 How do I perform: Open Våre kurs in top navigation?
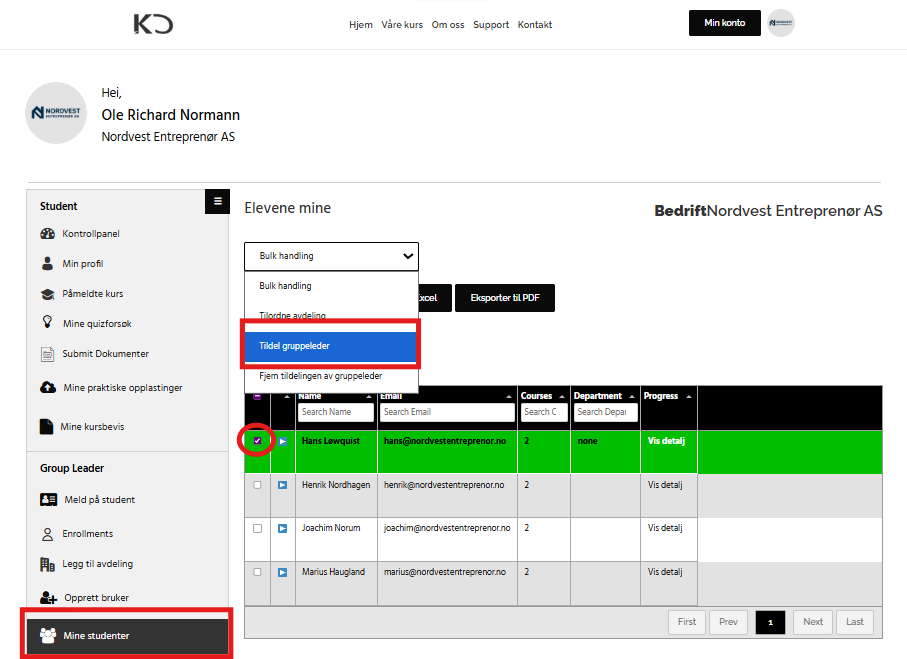pos(402,25)
